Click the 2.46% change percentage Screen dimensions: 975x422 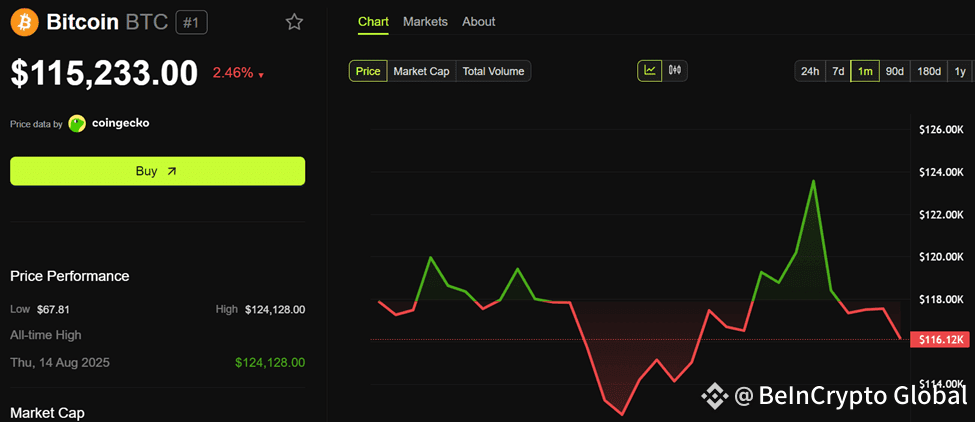(233, 73)
